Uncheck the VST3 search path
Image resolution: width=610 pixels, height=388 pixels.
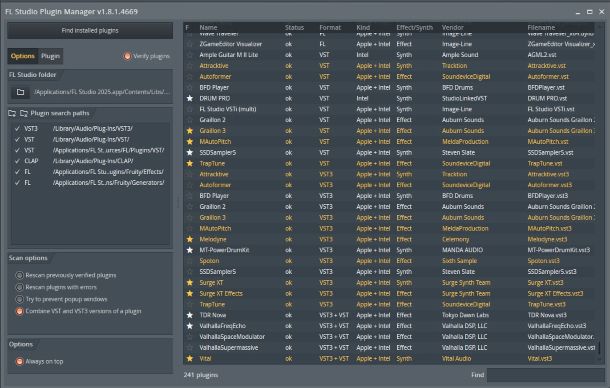[x=17, y=128]
